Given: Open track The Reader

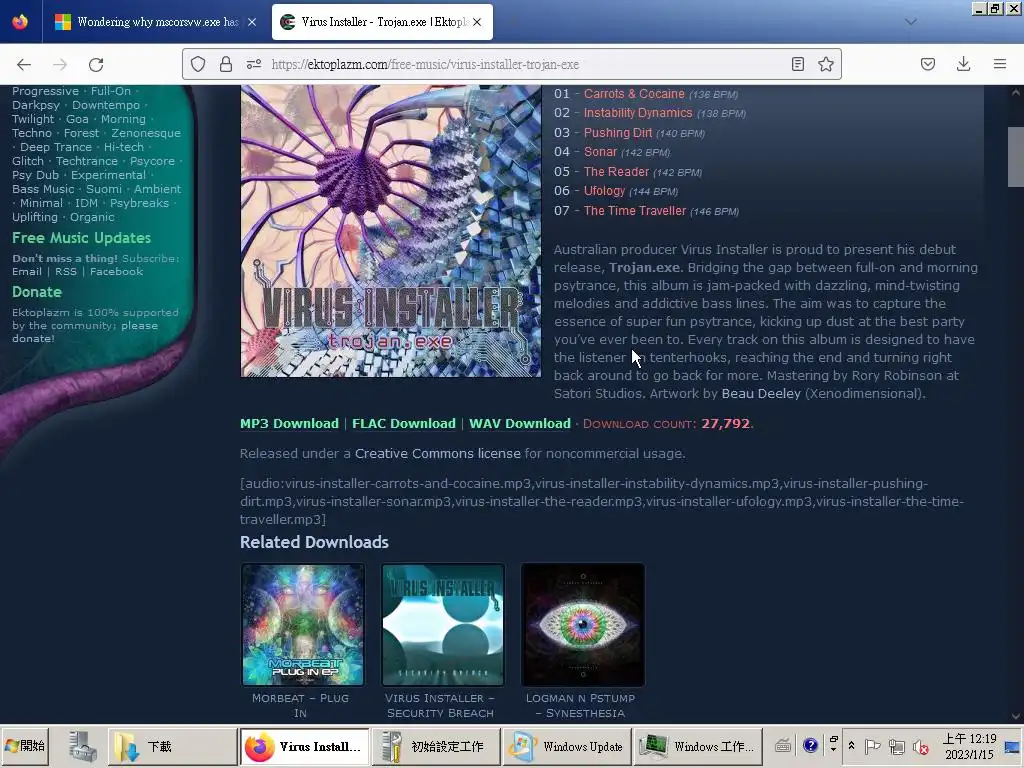Looking at the screenshot, I should coord(616,172).
